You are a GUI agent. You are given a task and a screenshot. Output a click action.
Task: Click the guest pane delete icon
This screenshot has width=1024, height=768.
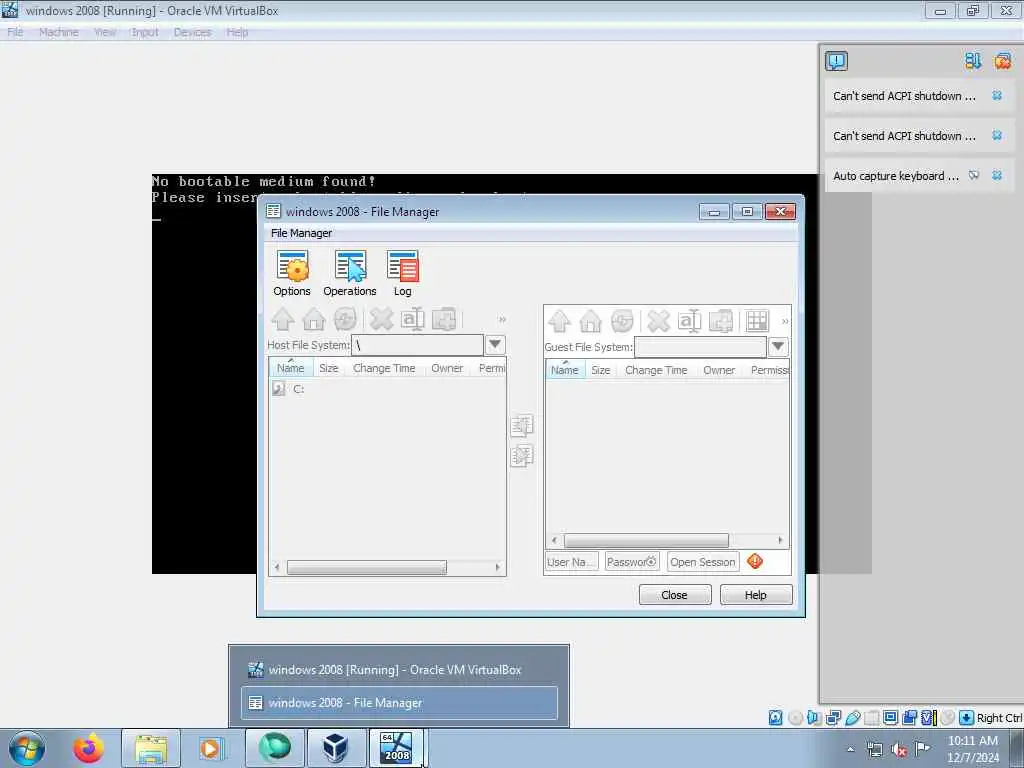(658, 321)
